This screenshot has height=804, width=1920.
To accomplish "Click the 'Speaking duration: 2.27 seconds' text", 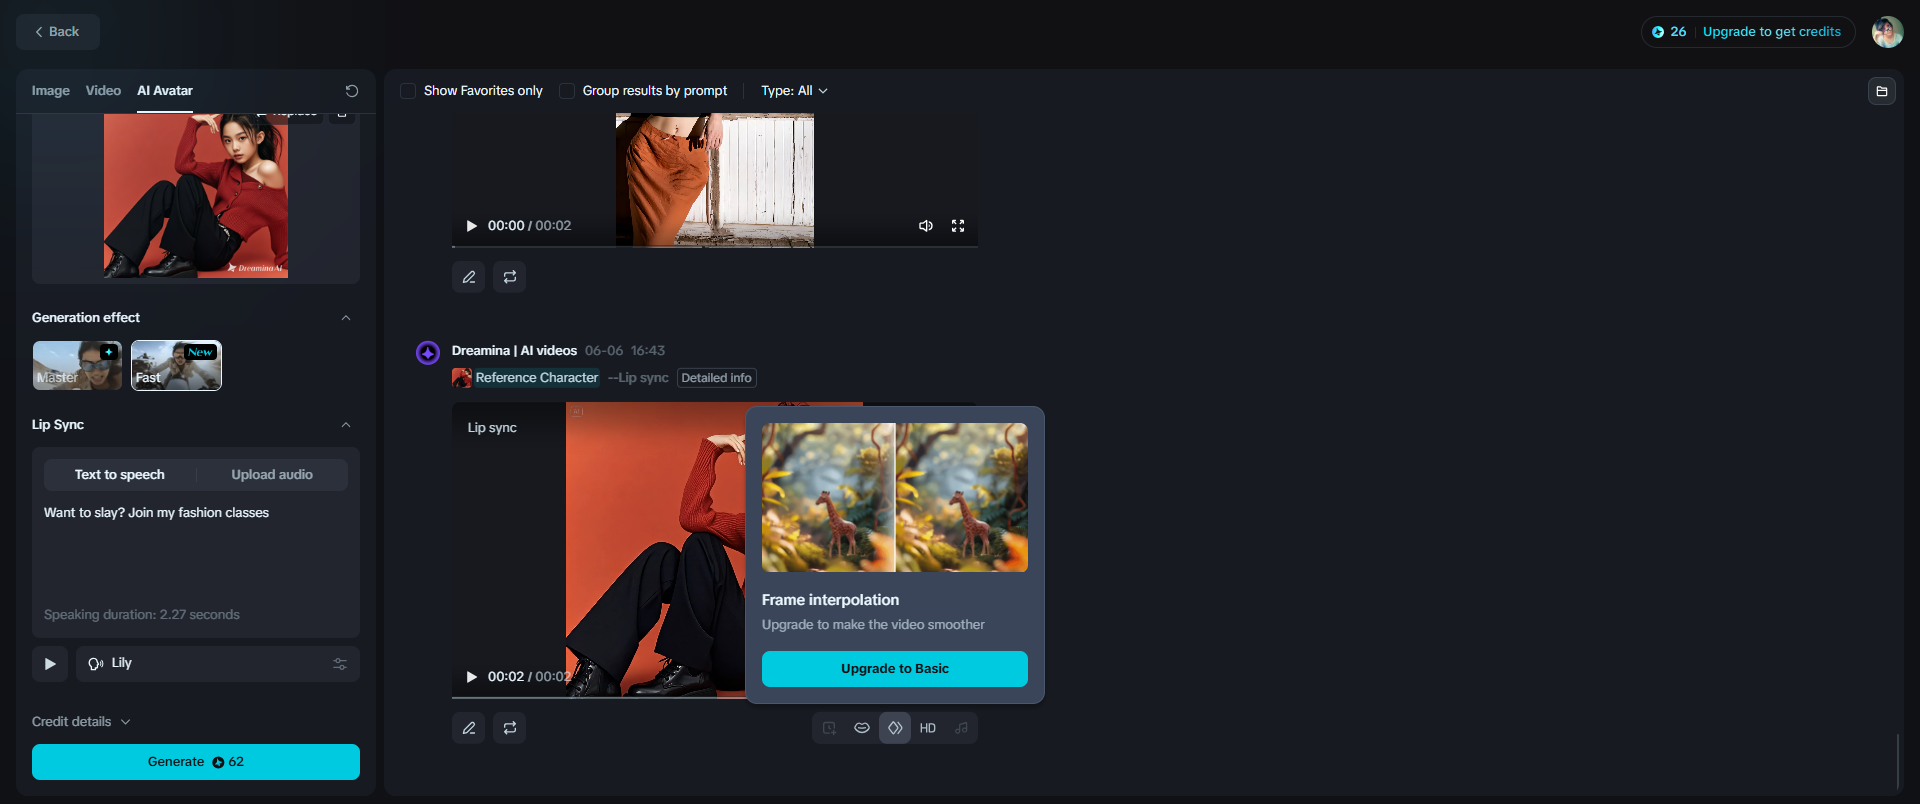I will pyautogui.click(x=142, y=615).
